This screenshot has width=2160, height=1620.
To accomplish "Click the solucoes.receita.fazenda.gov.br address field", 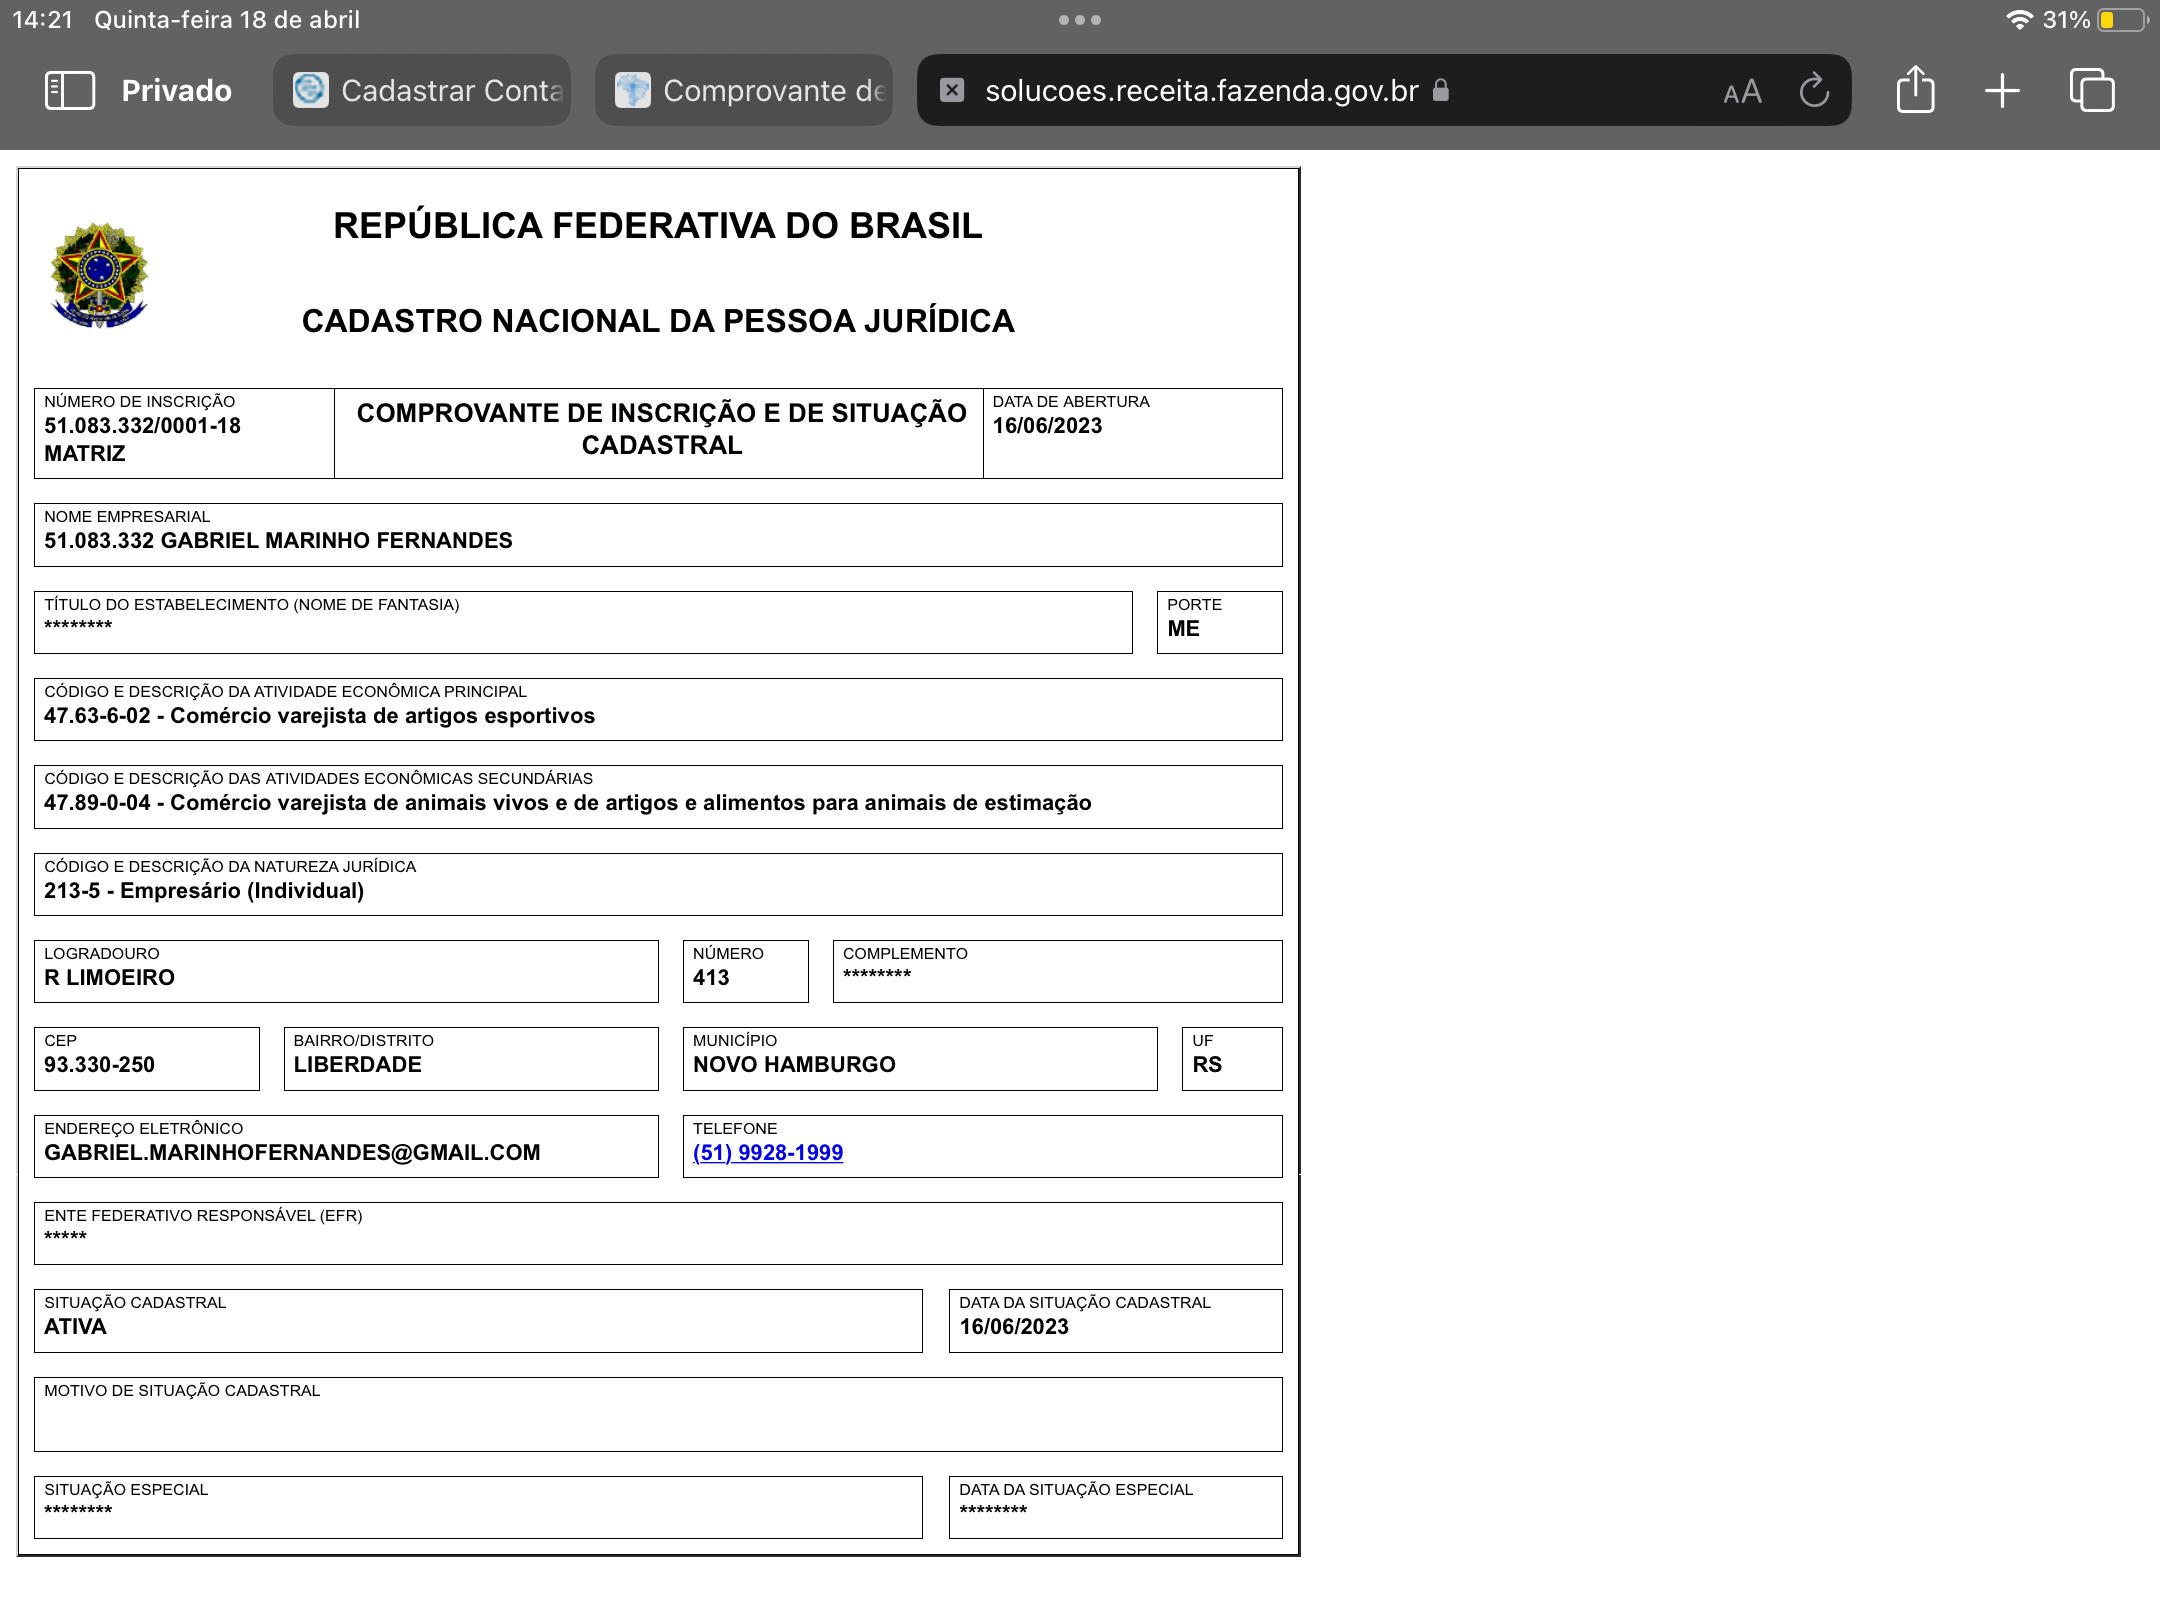I will click(1200, 91).
